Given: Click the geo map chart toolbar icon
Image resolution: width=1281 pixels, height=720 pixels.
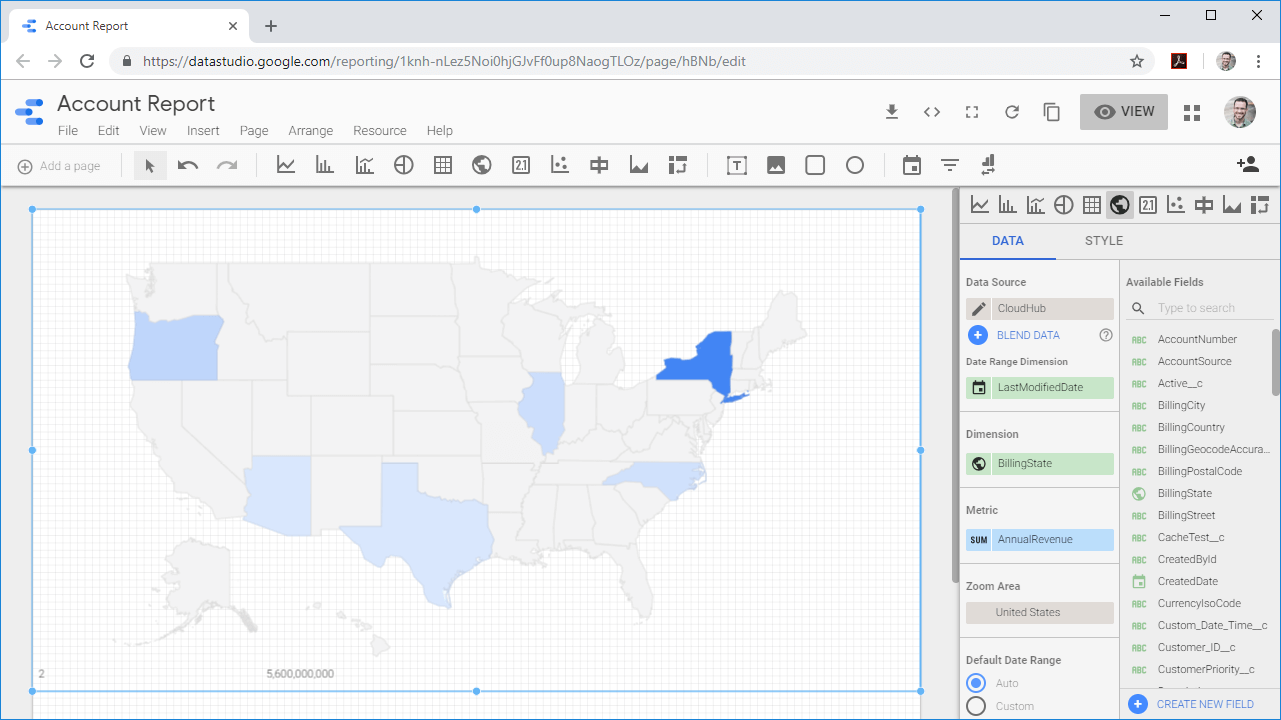Looking at the screenshot, I should 482,165.
